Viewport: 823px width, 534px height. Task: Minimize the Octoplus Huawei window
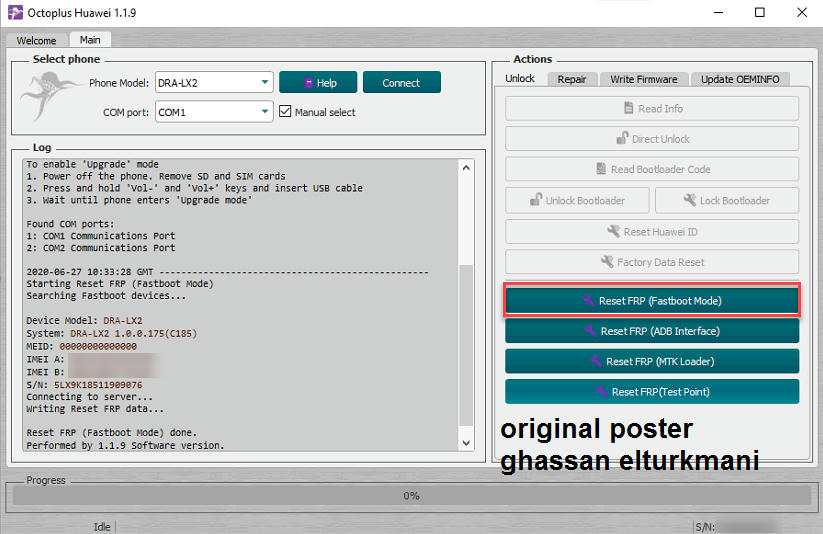point(719,12)
